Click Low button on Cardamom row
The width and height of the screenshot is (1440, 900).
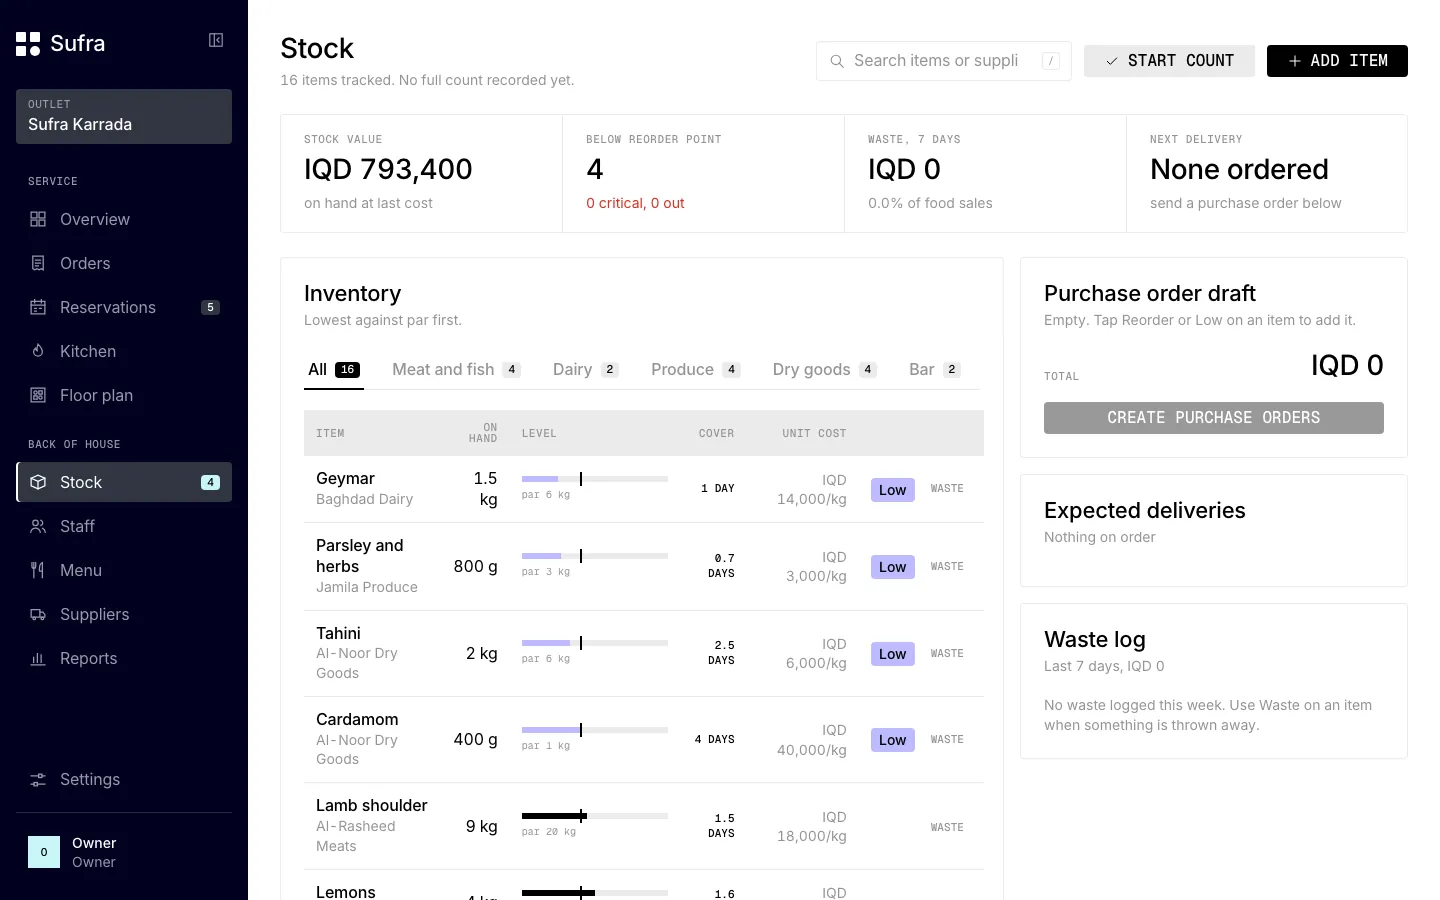pyautogui.click(x=893, y=740)
